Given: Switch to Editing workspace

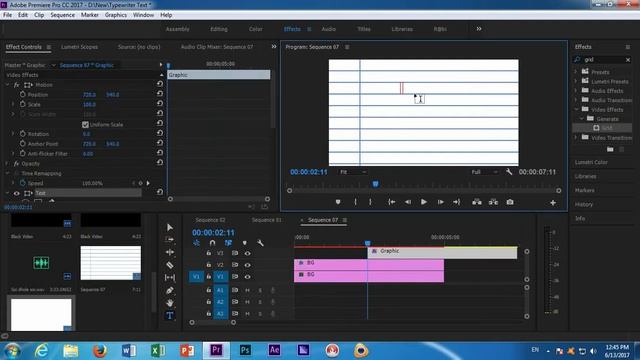Looking at the screenshot, I should pos(219,29).
